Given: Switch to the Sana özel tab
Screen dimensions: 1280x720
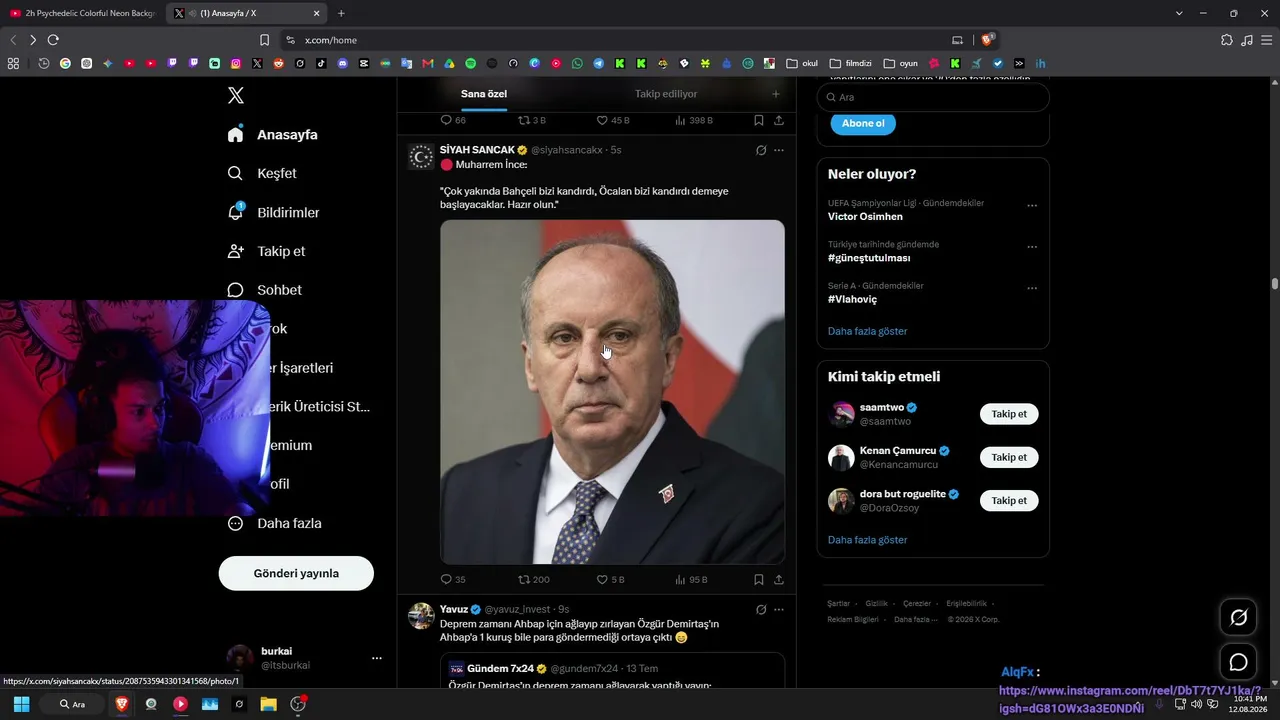Looking at the screenshot, I should tap(484, 94).
